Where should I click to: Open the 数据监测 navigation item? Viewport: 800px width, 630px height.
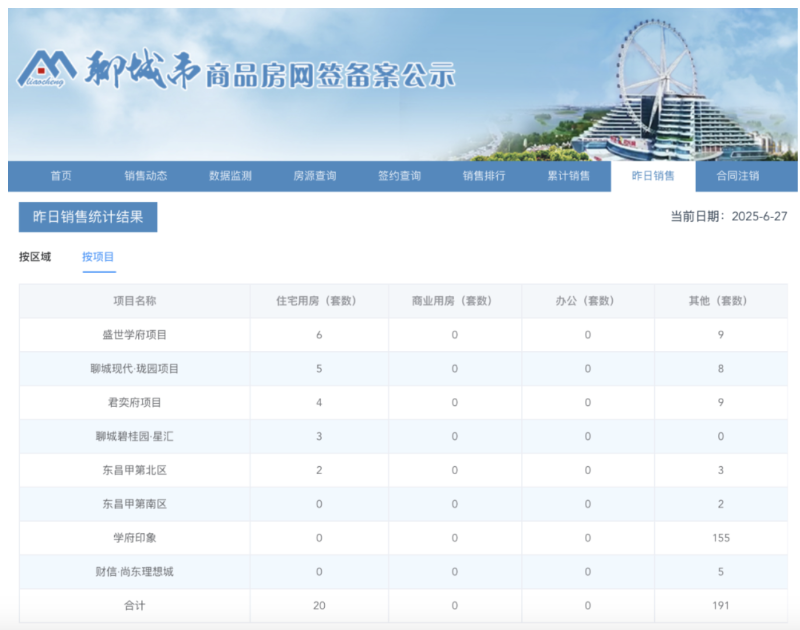[x=228, y=175]
